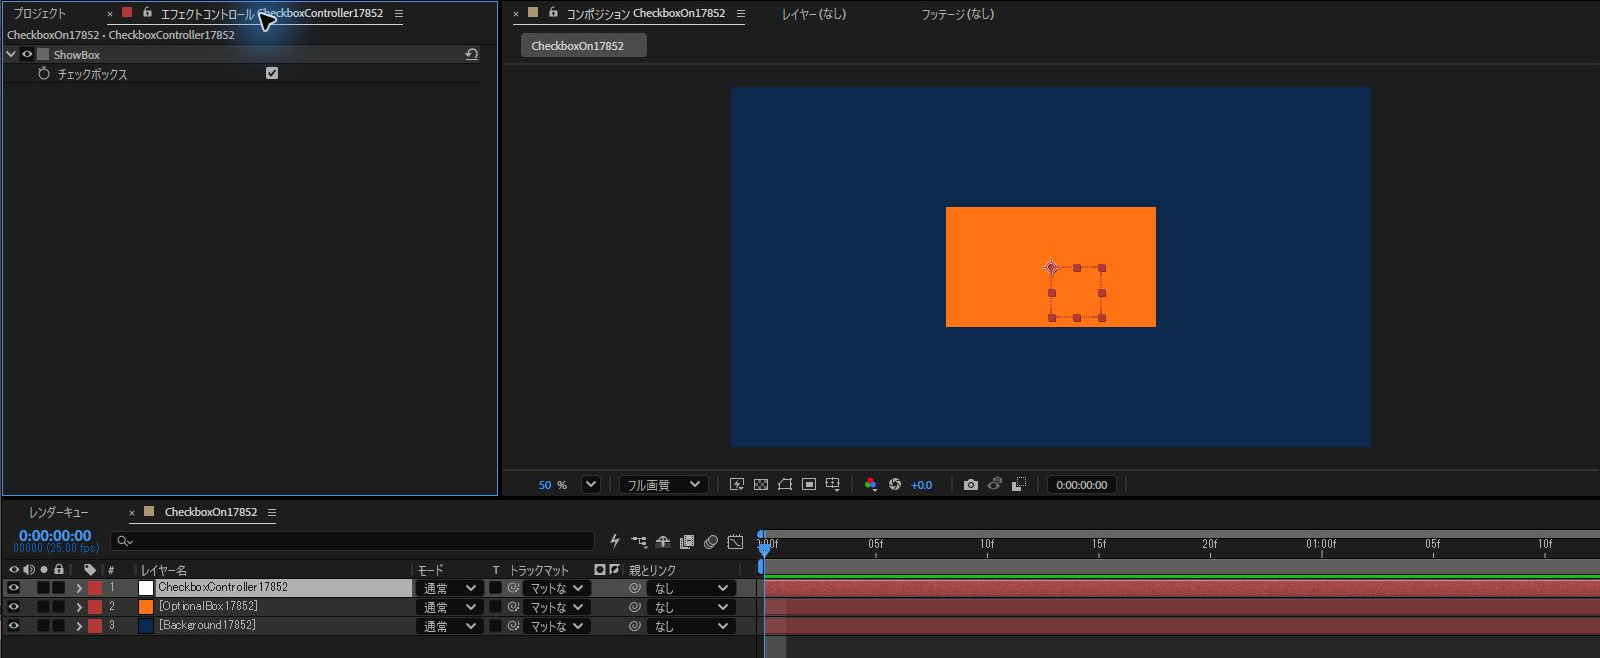Uncheck the チェックボックス checkbox
Image resolution: width=1600 pixels, height=658 pixels.
coord(272,73)
